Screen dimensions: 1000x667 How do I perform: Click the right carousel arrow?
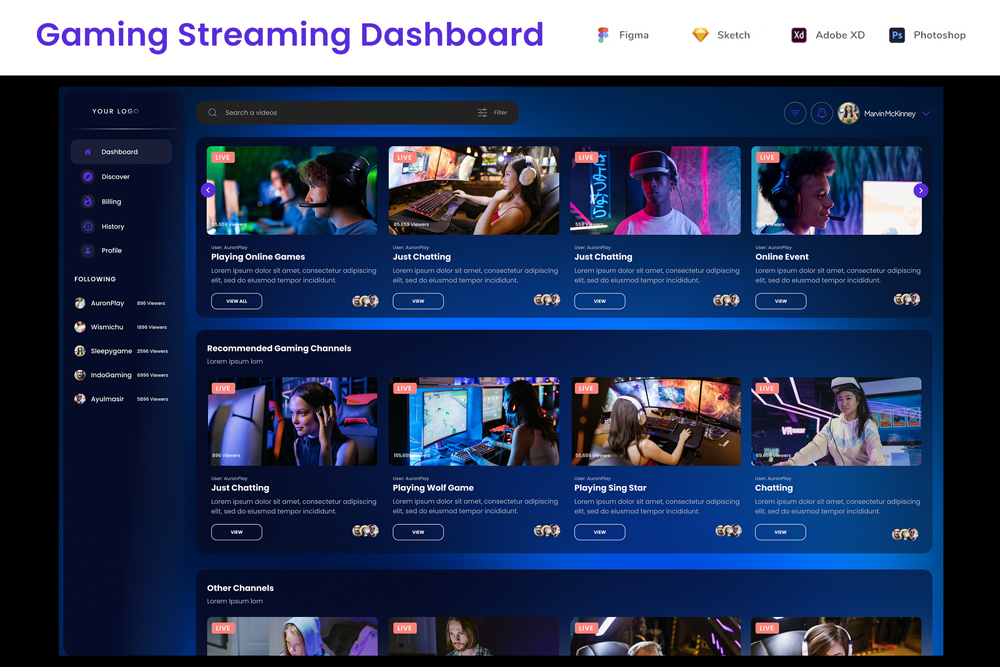pos(919,189)
